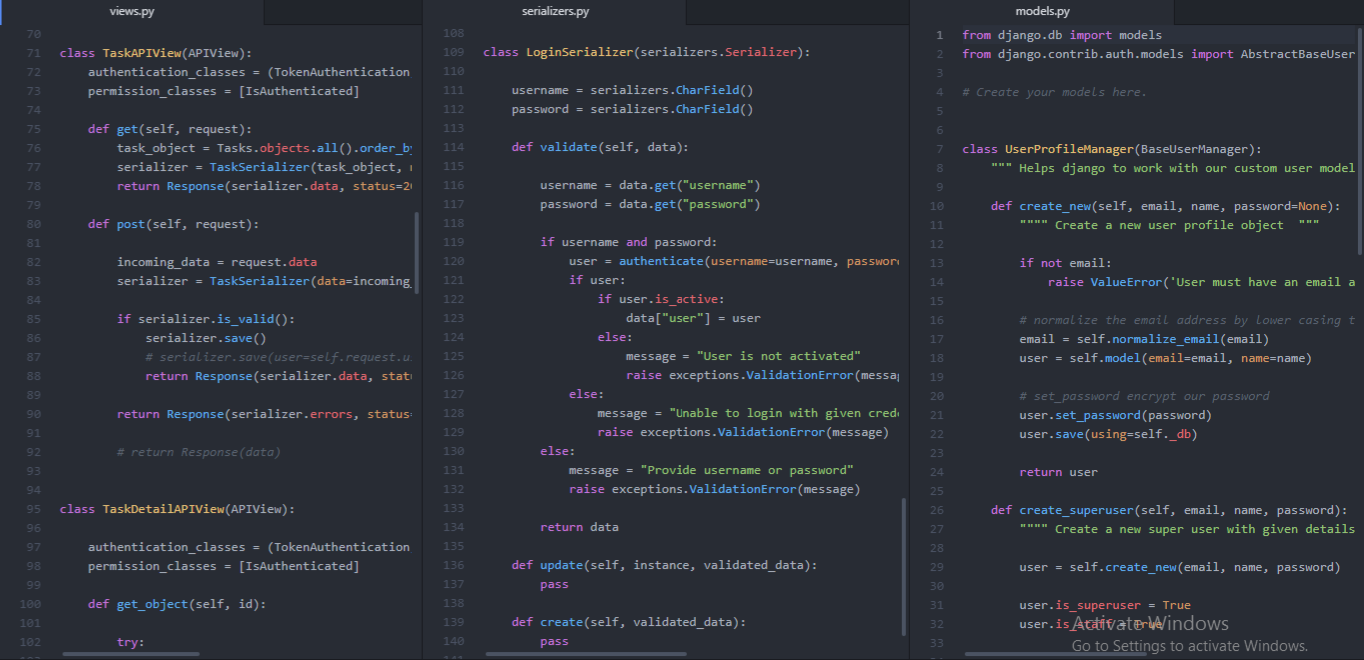Click line number 71 in the gutter
This screenshot has height=660, width=1364.
[x=33, y=53]
